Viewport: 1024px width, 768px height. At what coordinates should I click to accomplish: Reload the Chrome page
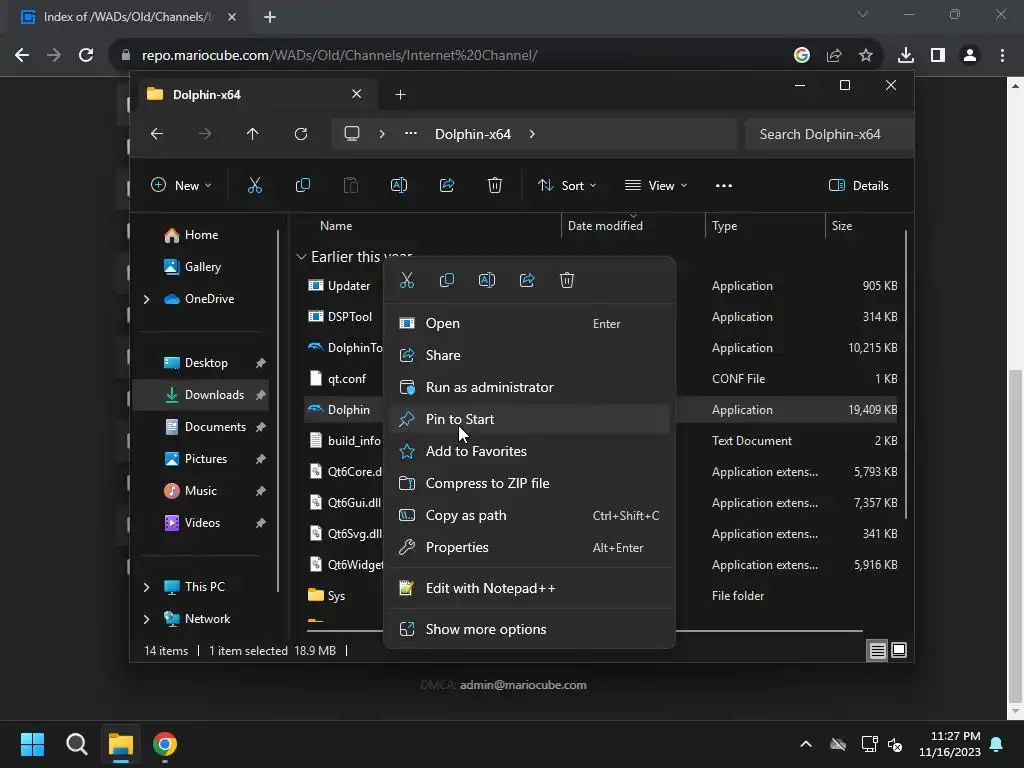[x=86, y=56]
